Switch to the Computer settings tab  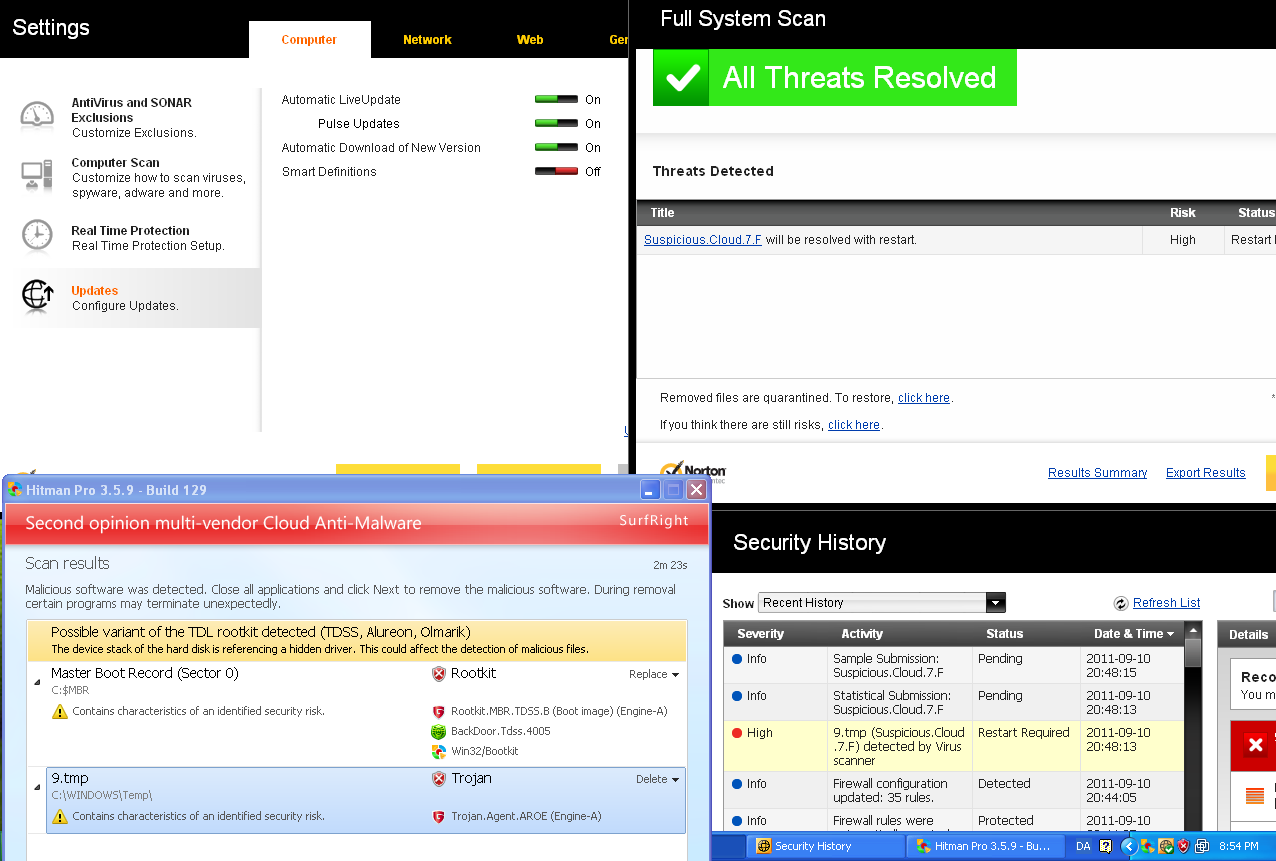tap(309, 40)
